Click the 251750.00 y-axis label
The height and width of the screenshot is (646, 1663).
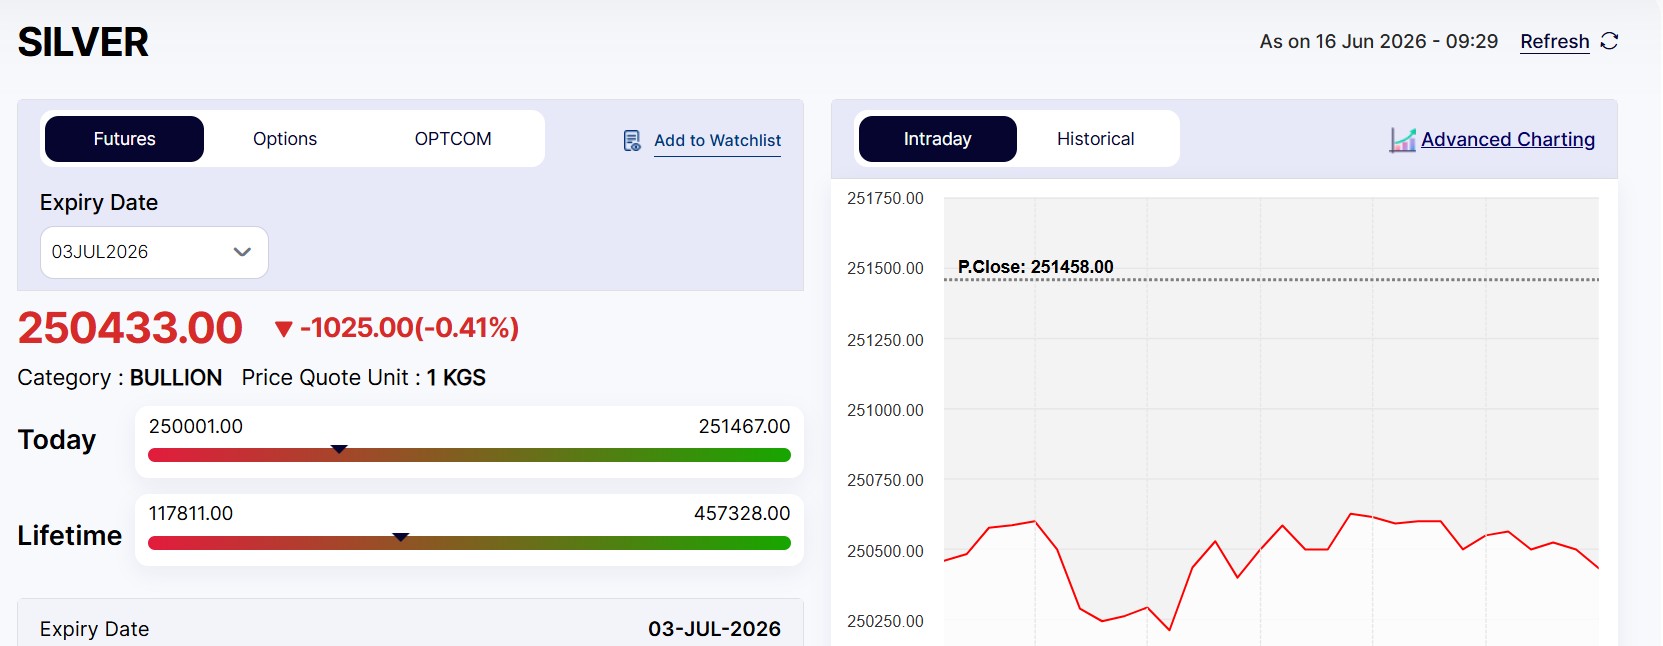(885, 198)
